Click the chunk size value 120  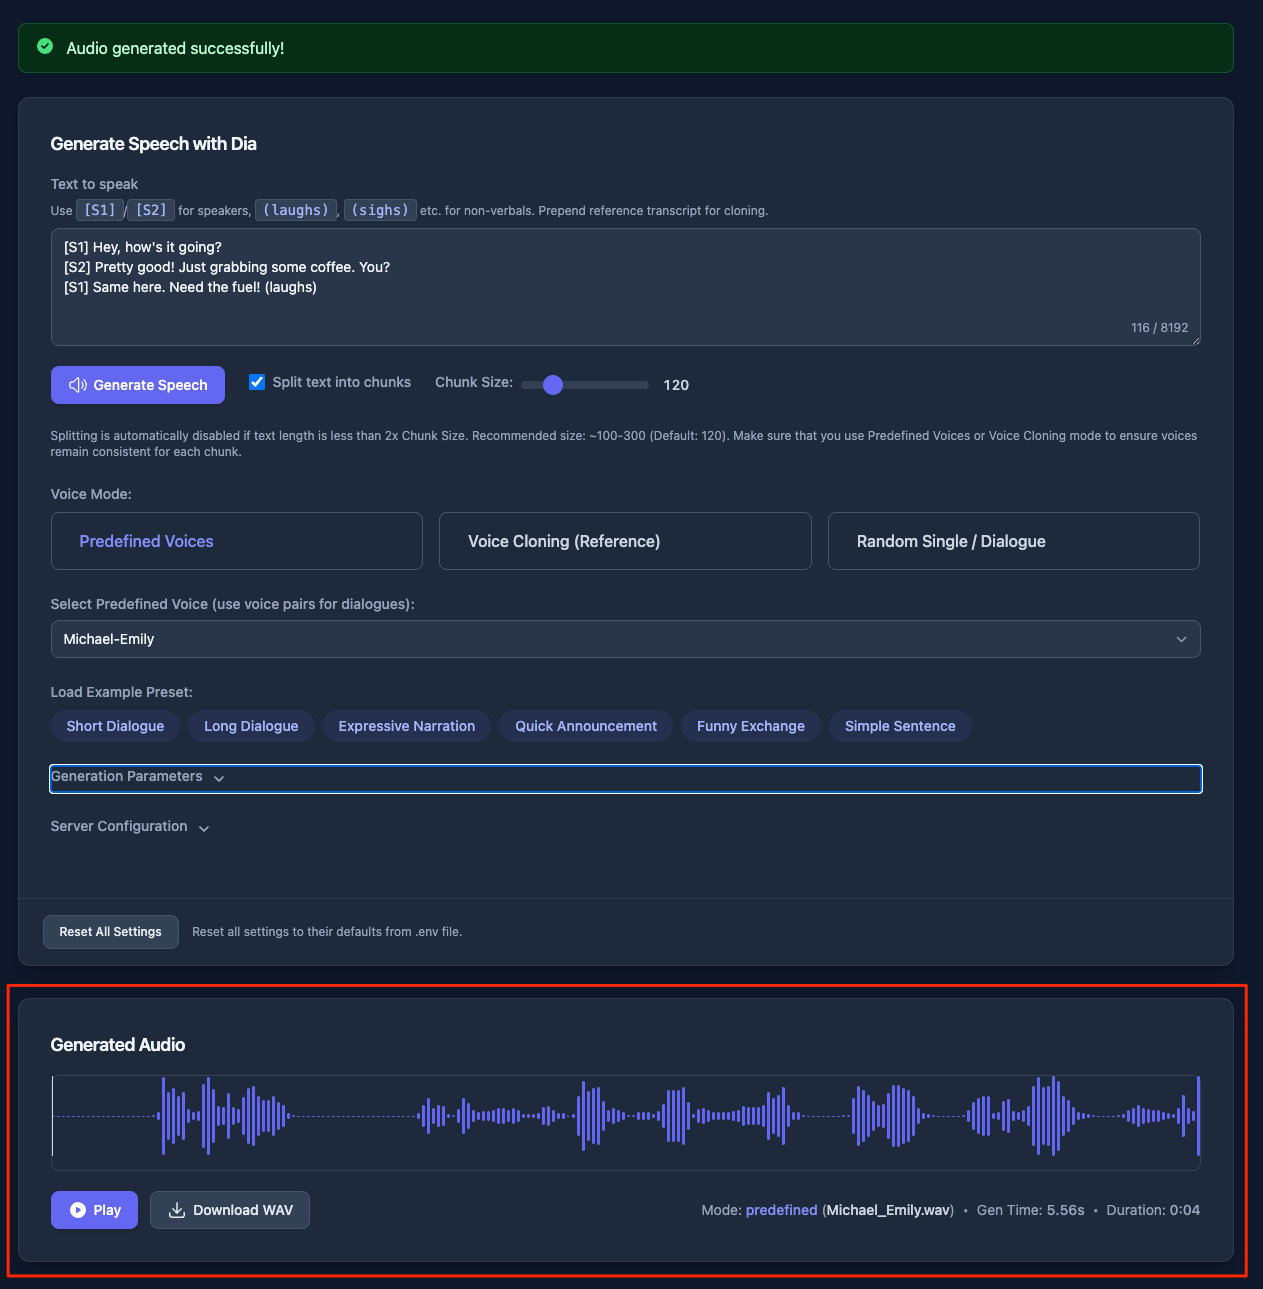(676, 385)
